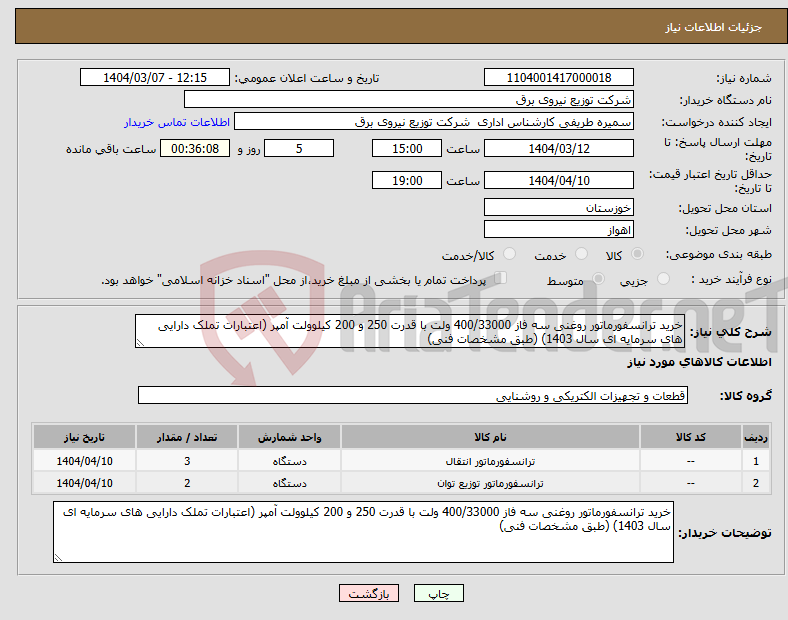788x620 pixels.
Task: Click quantity 3 in the row 1
Action: pyautogui.click(x=186, y=461)
